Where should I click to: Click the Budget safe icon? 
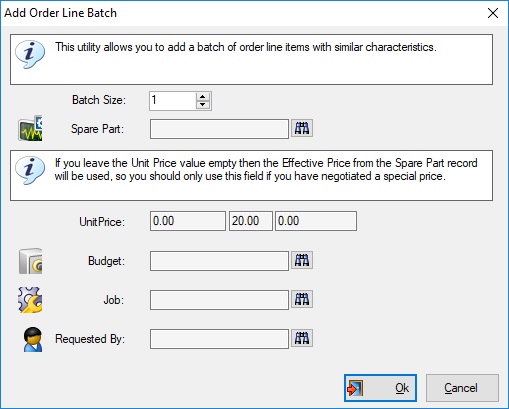coord(30,261)
